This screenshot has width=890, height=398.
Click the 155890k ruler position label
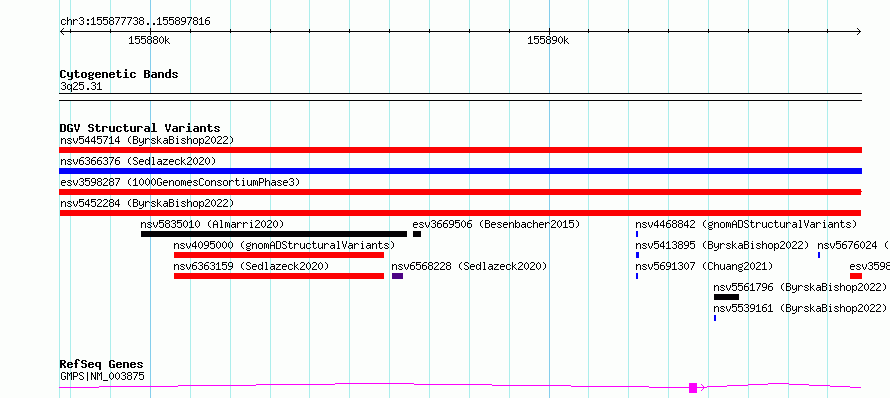coord(548,40)
